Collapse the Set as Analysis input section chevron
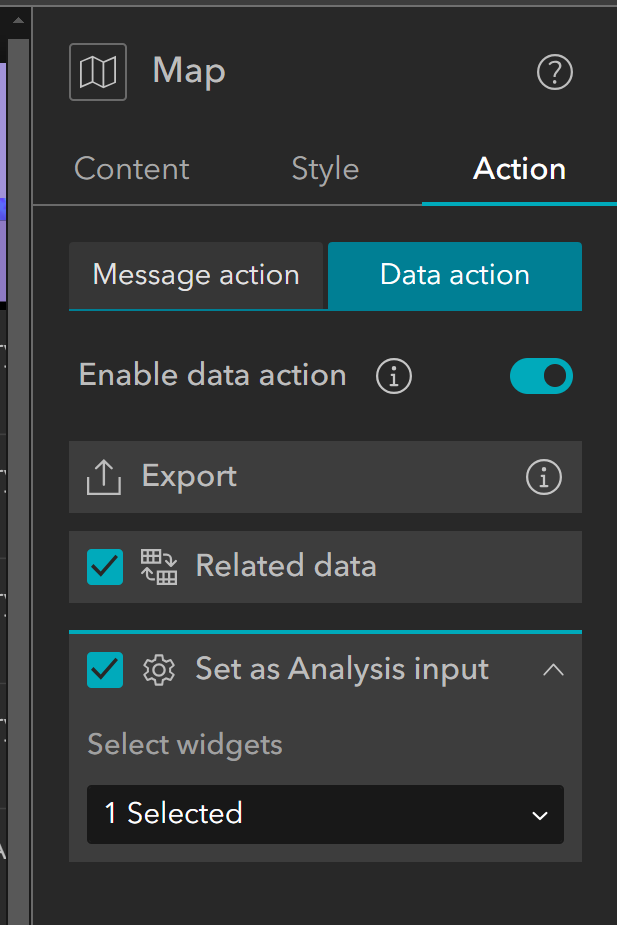The width and height of the screenshot is (617, 925). pyautogui.click(x=553, y=670)
